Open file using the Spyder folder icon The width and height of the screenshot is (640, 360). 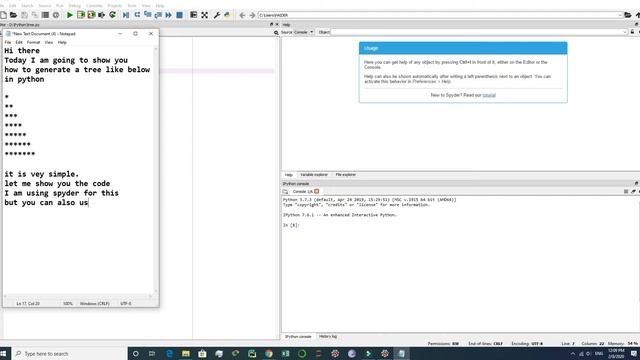13,15
